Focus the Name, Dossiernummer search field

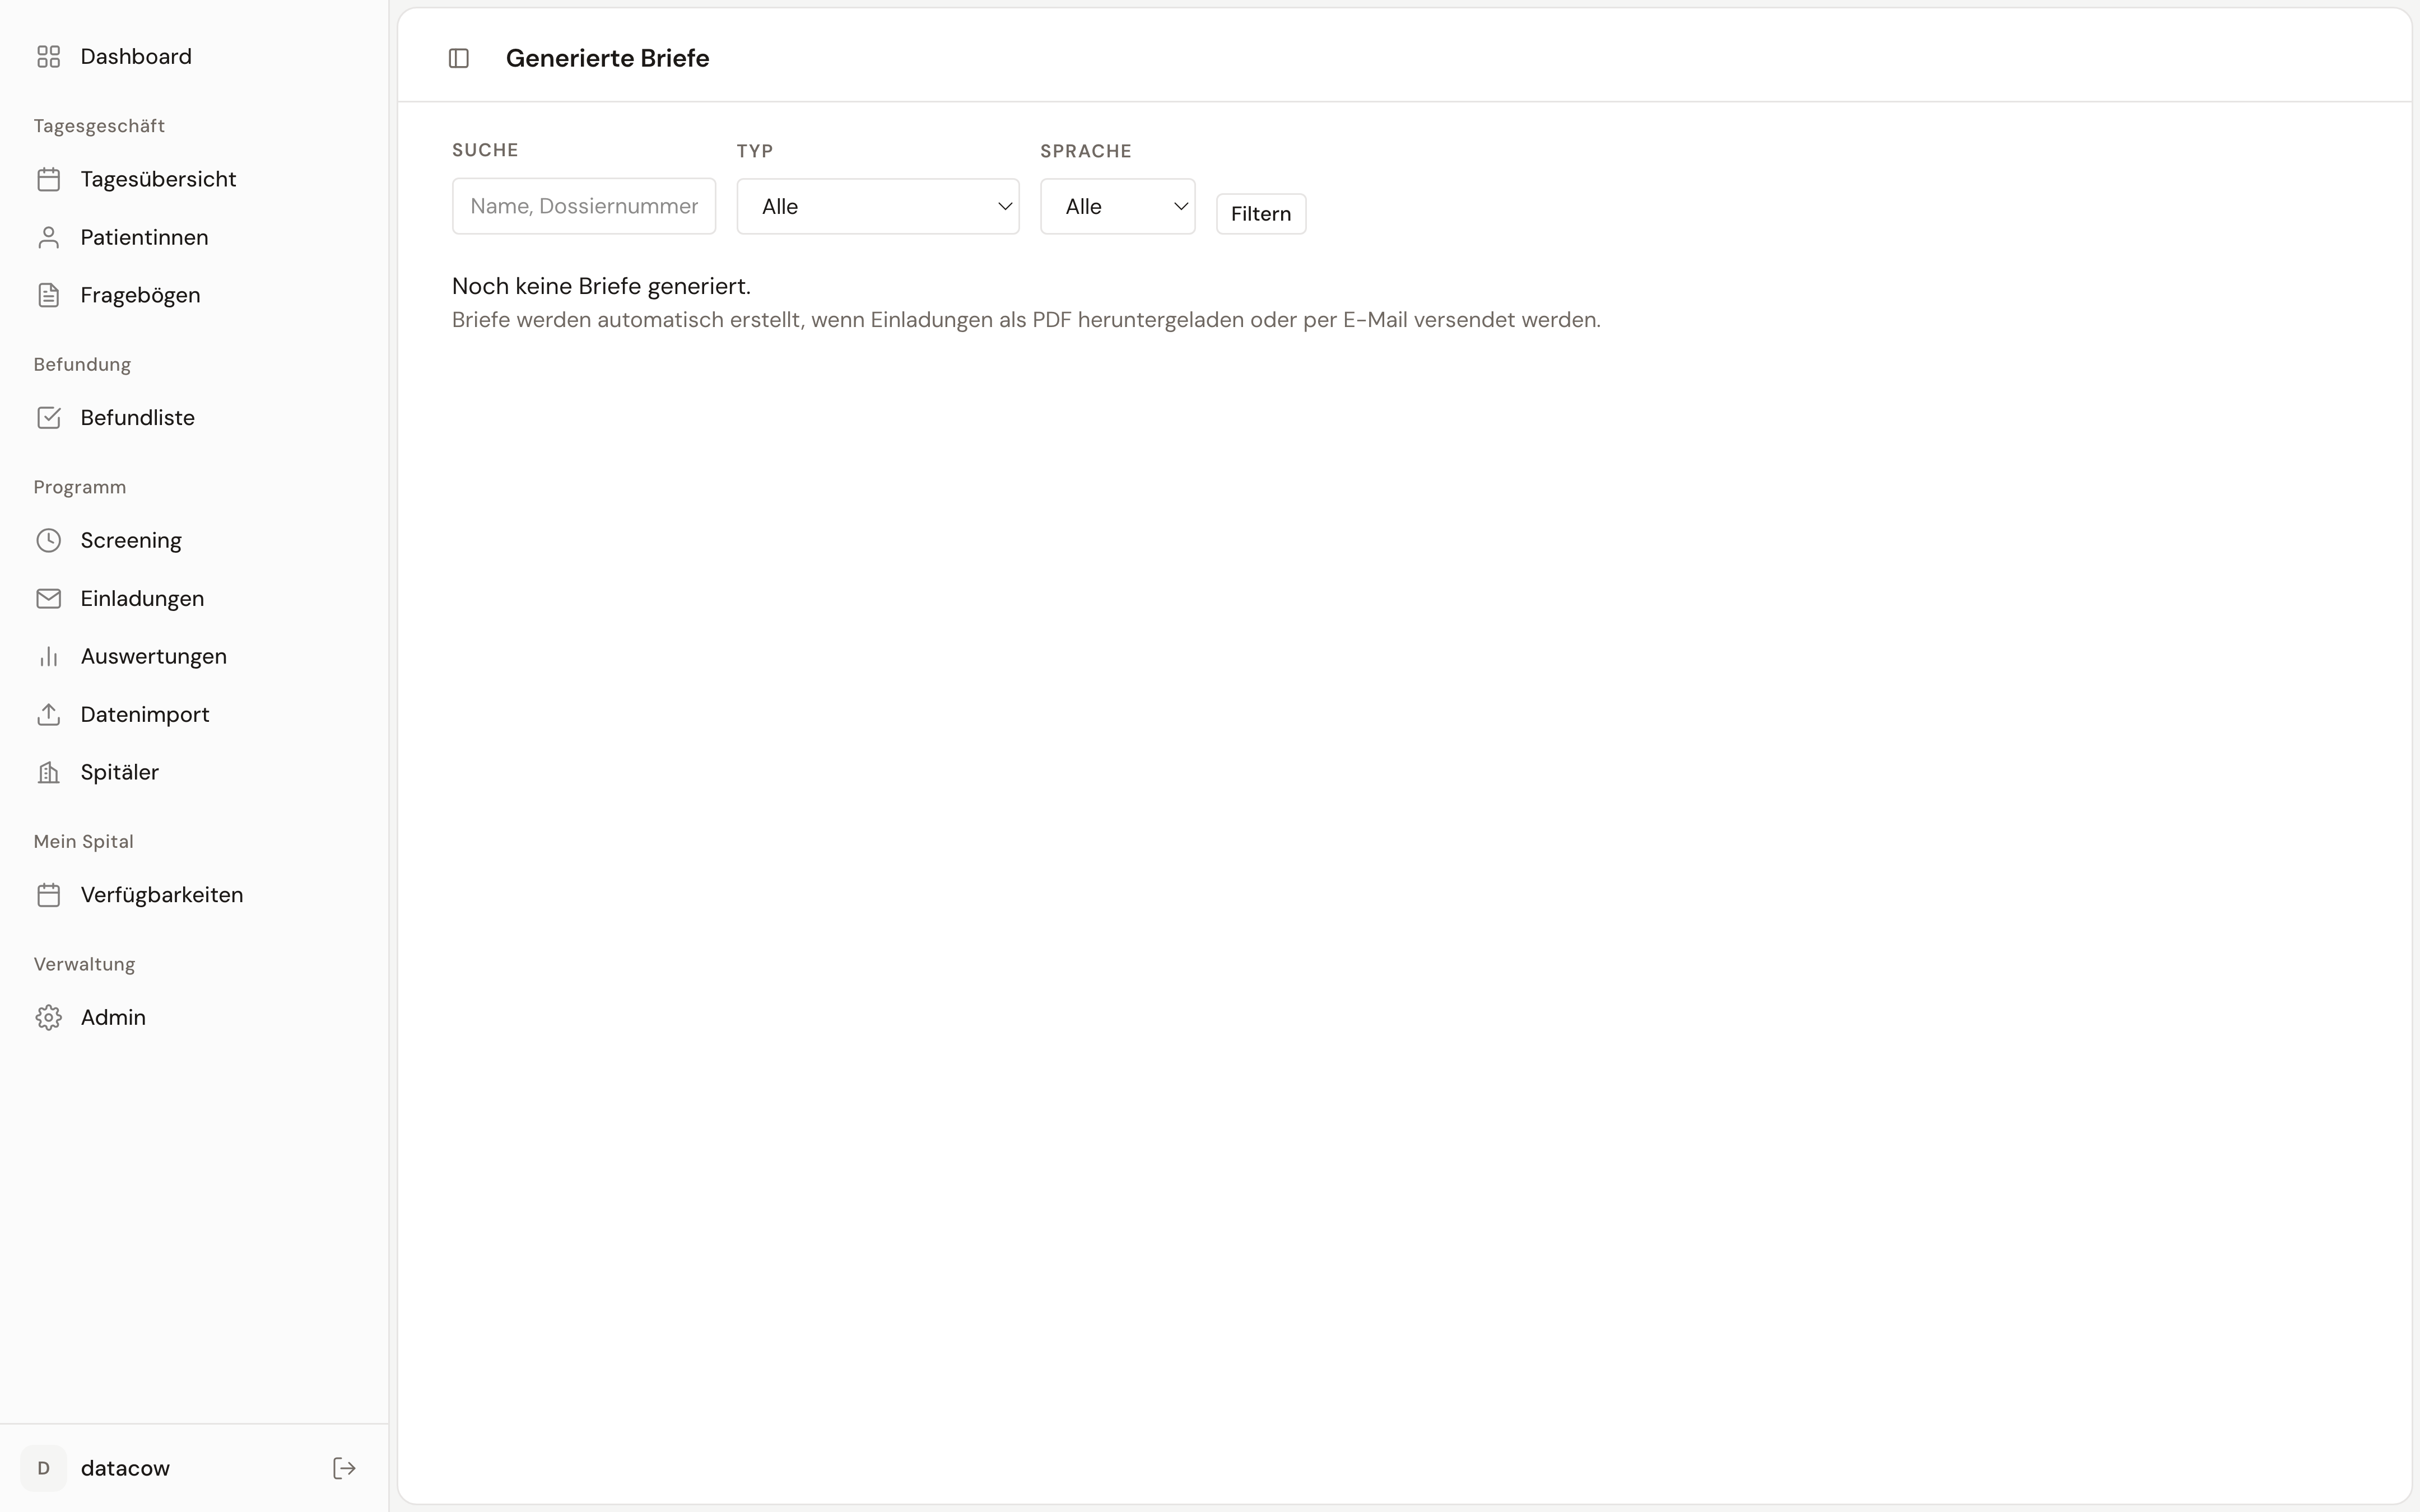[x=583, y=207]
